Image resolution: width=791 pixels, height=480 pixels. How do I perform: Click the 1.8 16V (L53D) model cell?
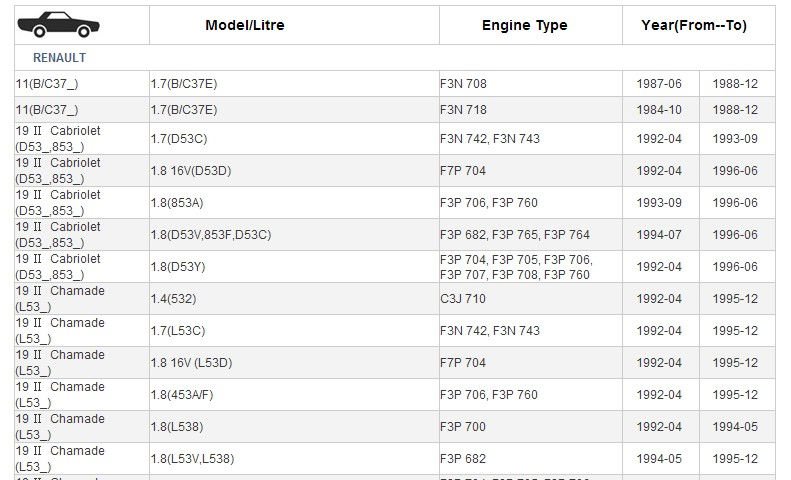click(x=192, y=363)
